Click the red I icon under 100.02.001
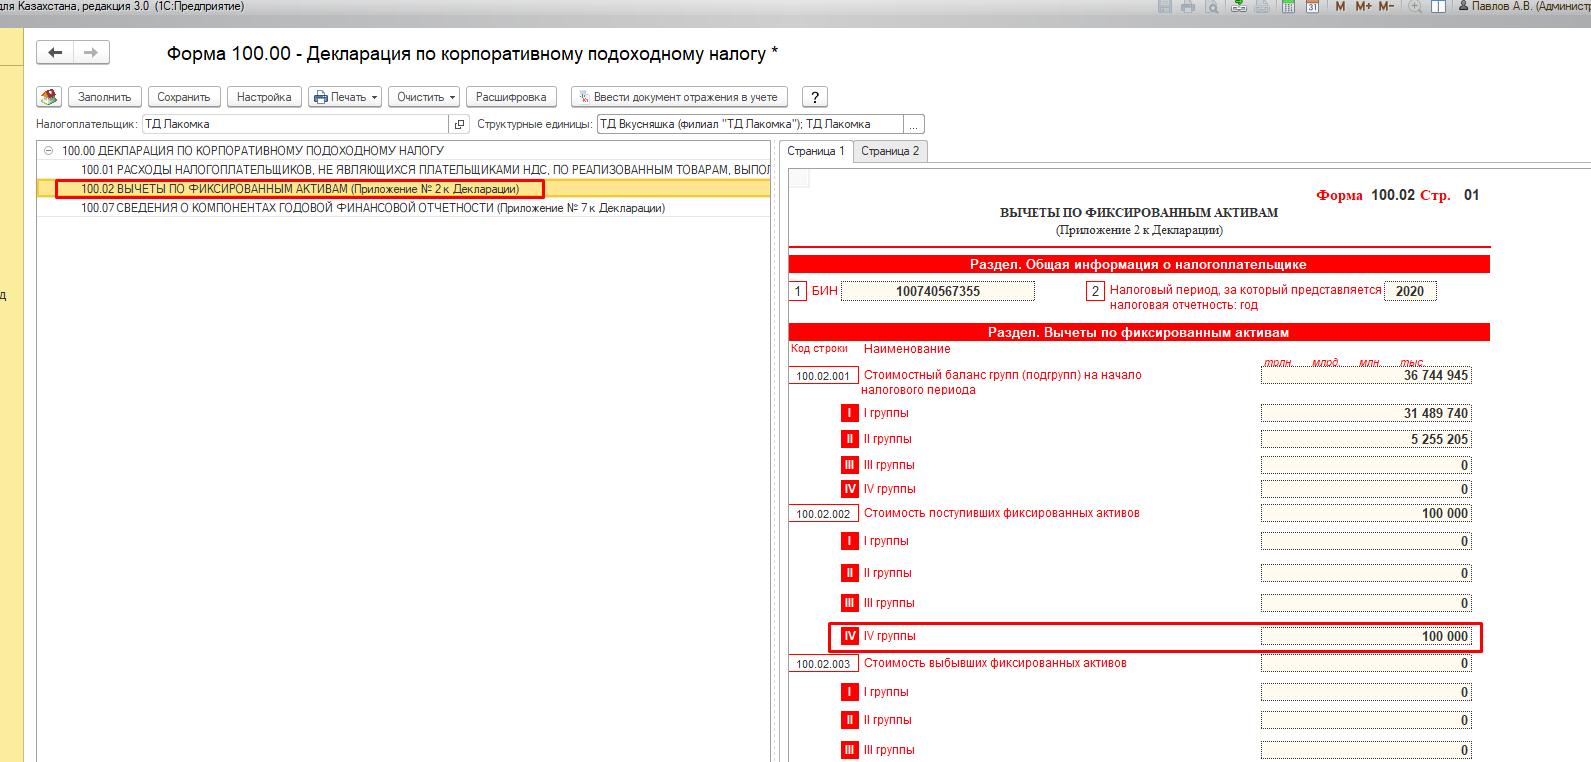 (x=850, y=413)
